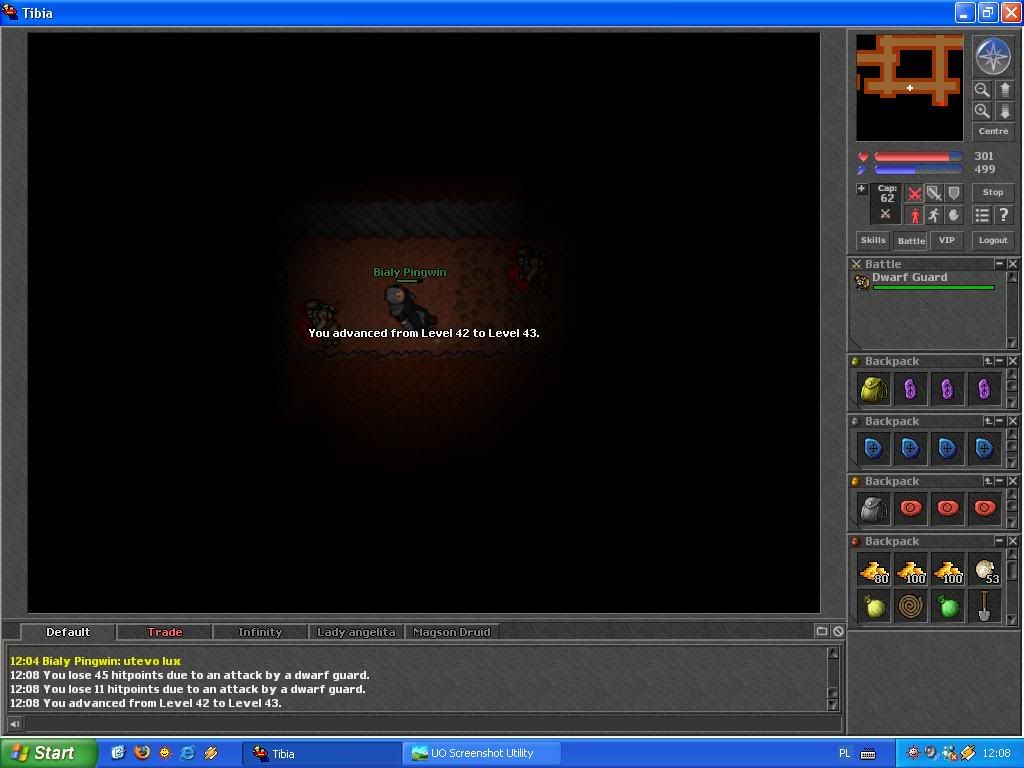1024x768 pixels.
Task: Go up a level in red-rune Backpack
Action: pos(988,481)
